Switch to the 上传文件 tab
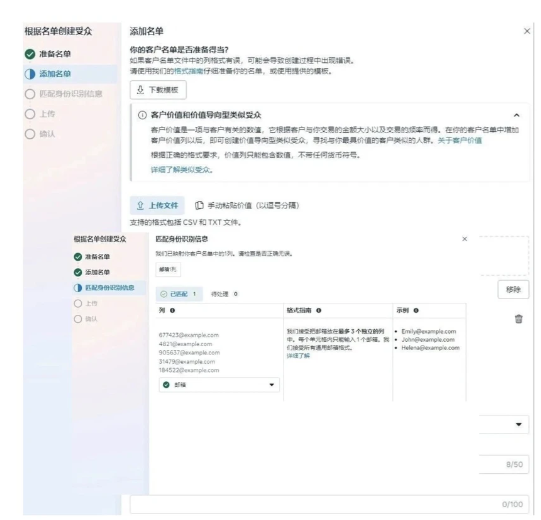Viewport: 541px width, 520px height. (157, 205)
